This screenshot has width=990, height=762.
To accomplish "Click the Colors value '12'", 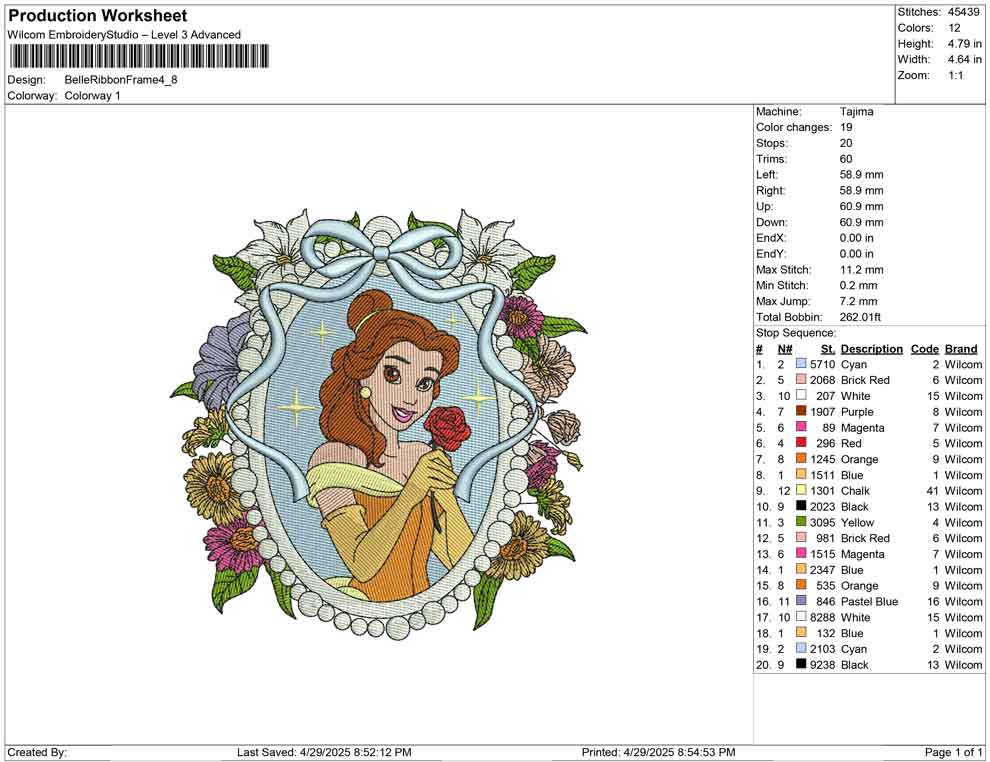I will tap(954, 28).
